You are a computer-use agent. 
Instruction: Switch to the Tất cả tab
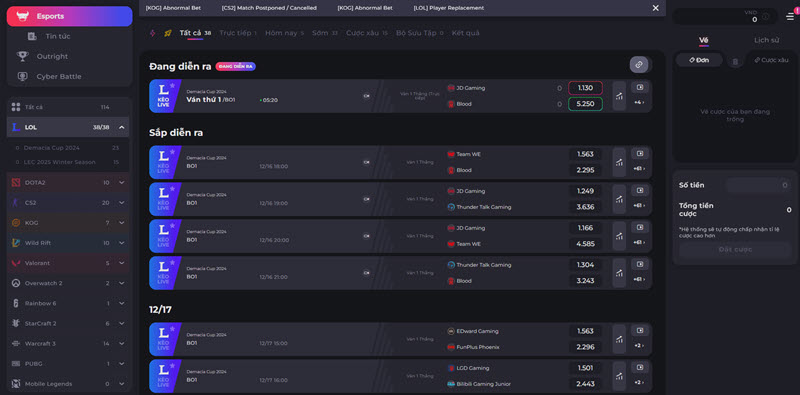coord(195,33)
